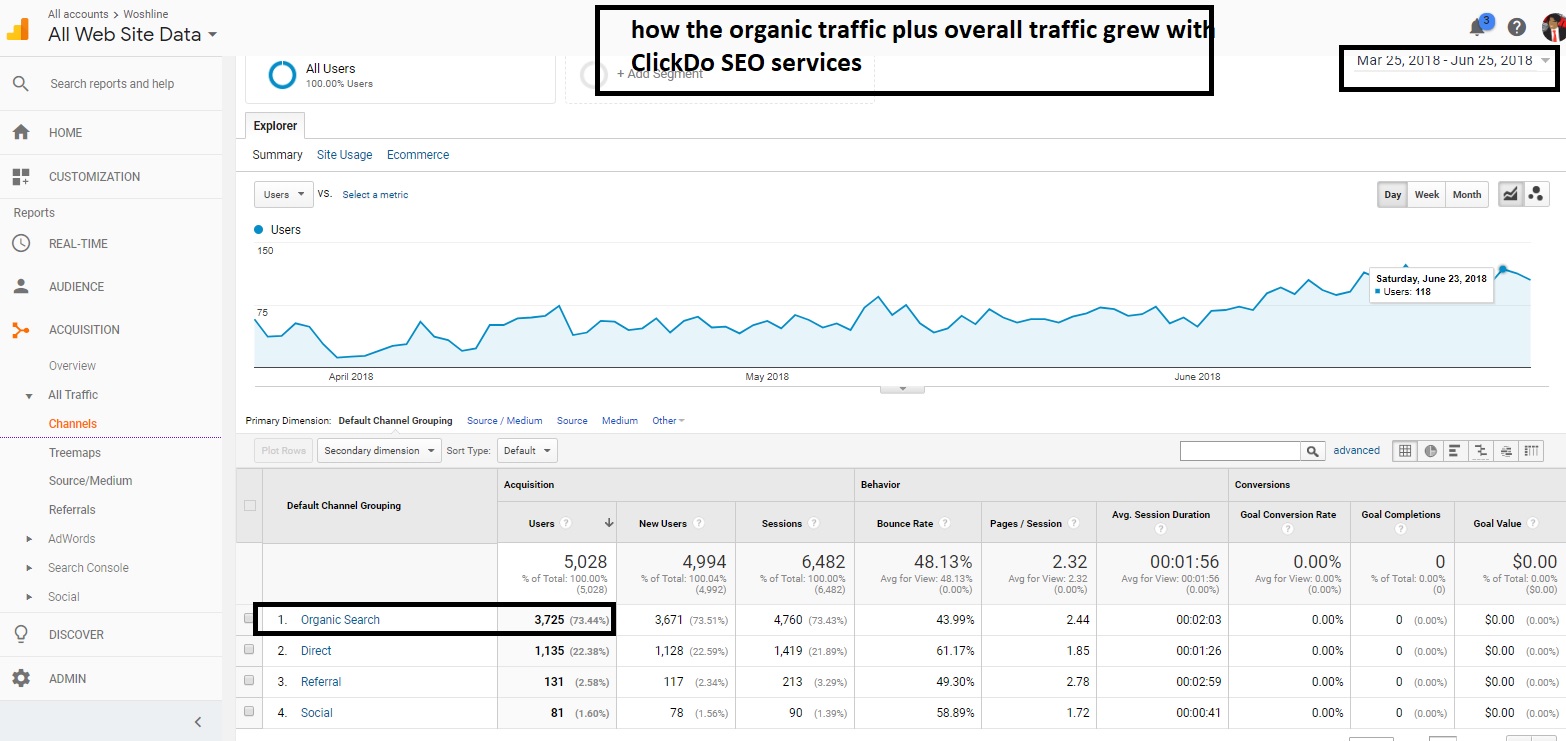Switch to the motion chart icon
Screen dimensions: 1566x741
tap(1536, 194)
